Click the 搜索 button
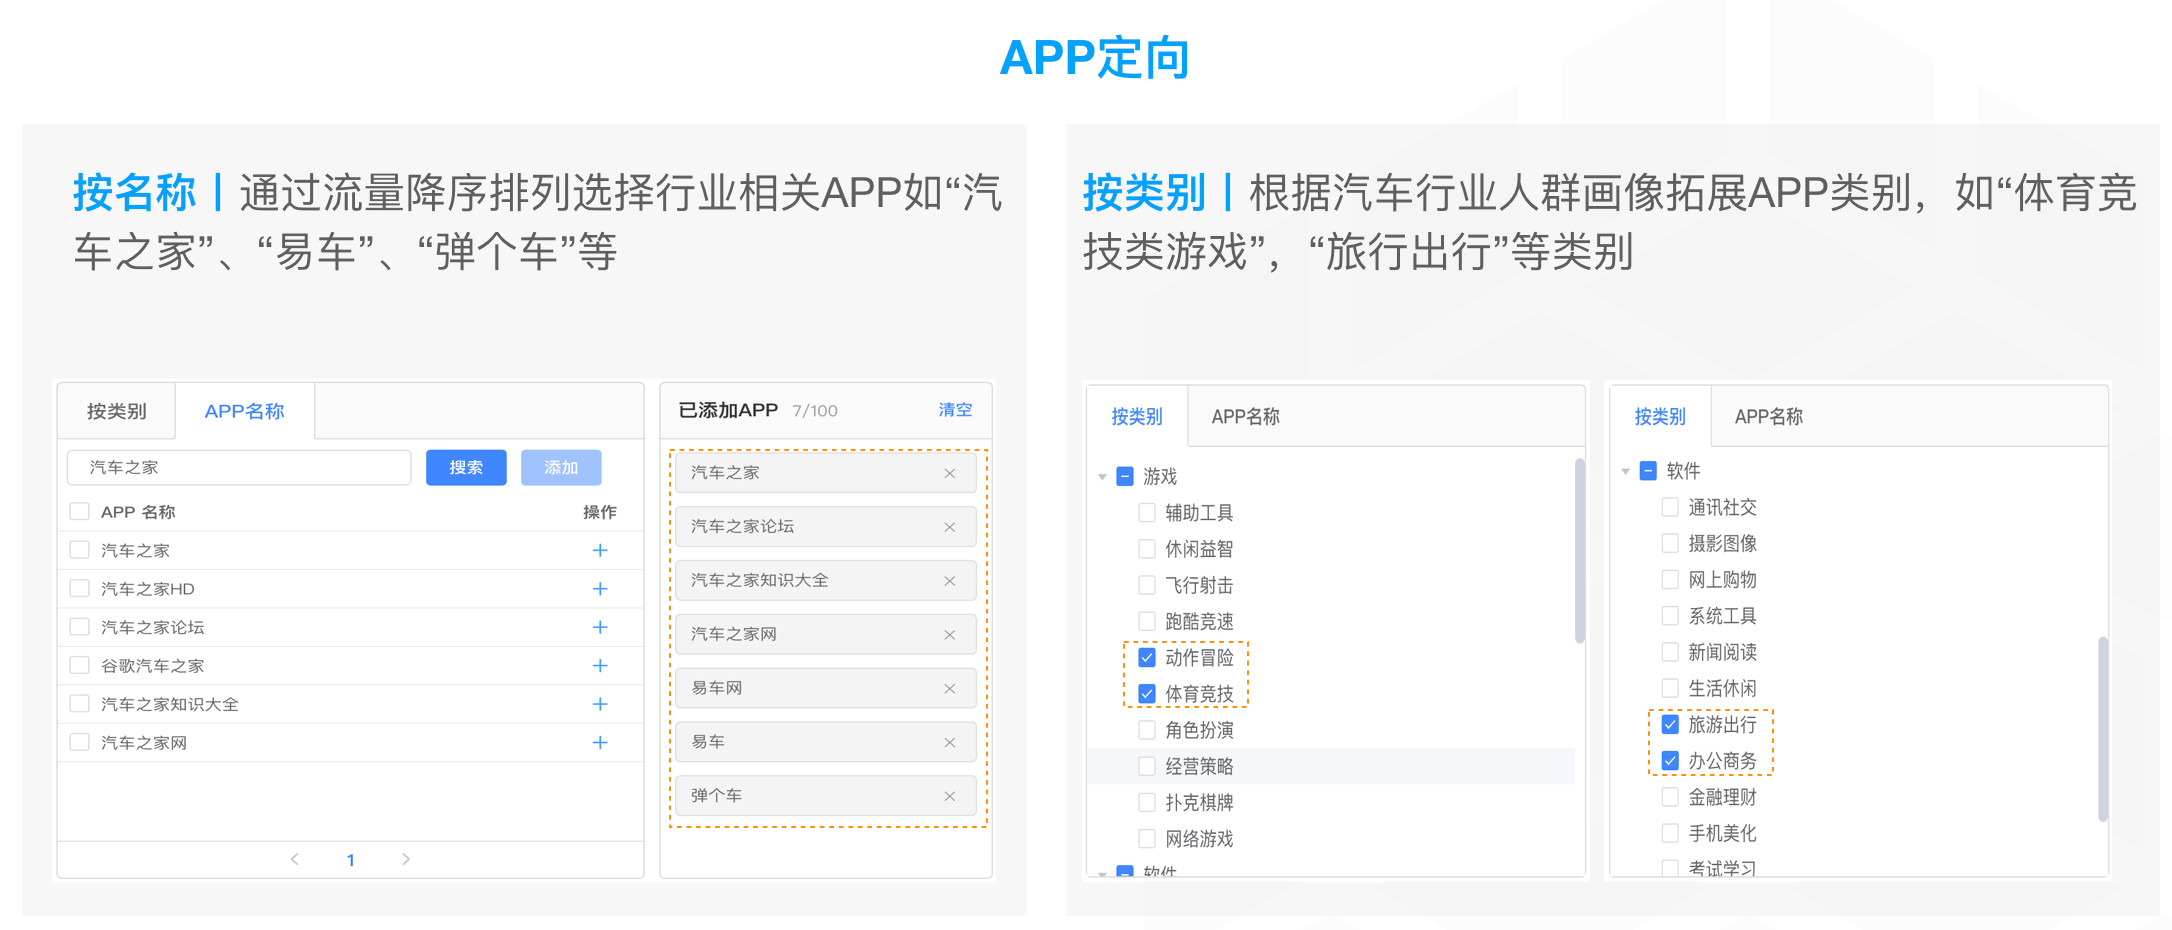 click(x=466, y=466)
